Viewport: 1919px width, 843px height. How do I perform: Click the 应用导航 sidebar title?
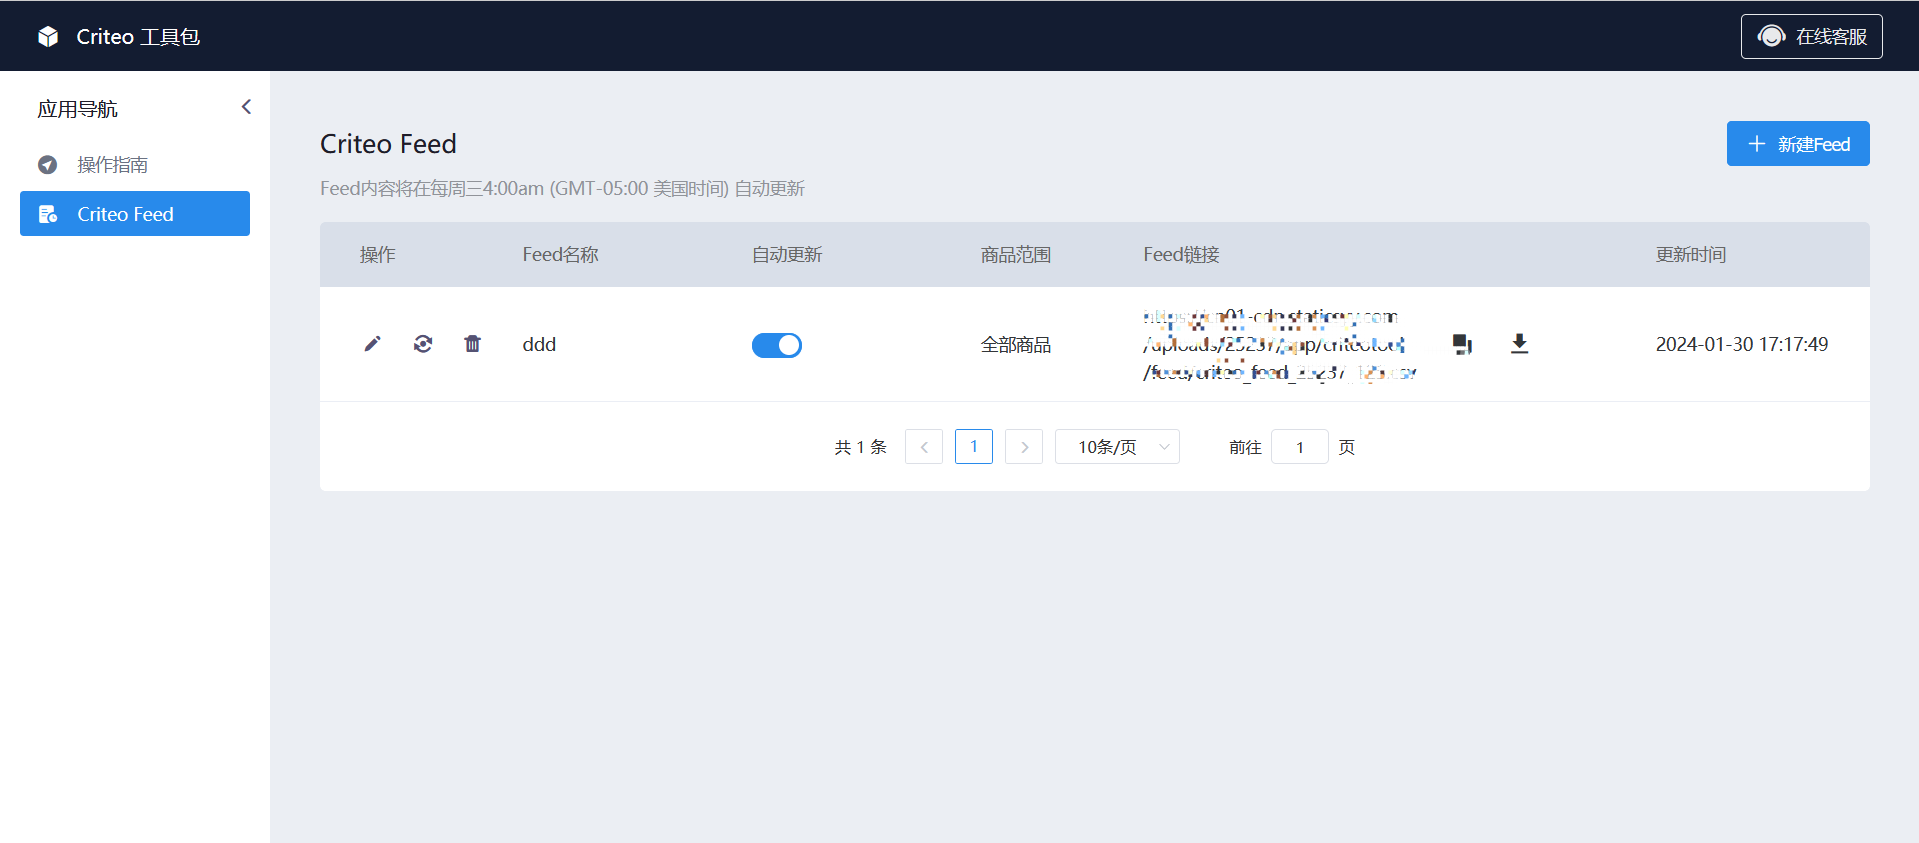tap(77, 109)
